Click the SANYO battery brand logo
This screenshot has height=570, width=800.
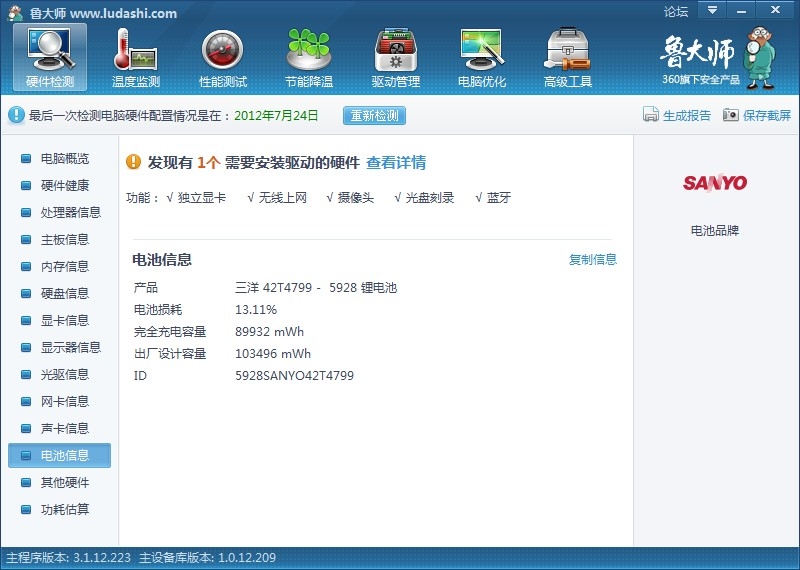[x=715, y=183]
